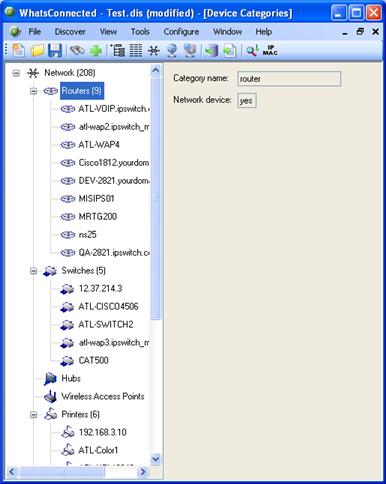The image size is (386, 484).
Task: Click the tree scroll up arrow
Action: point(156,70)
